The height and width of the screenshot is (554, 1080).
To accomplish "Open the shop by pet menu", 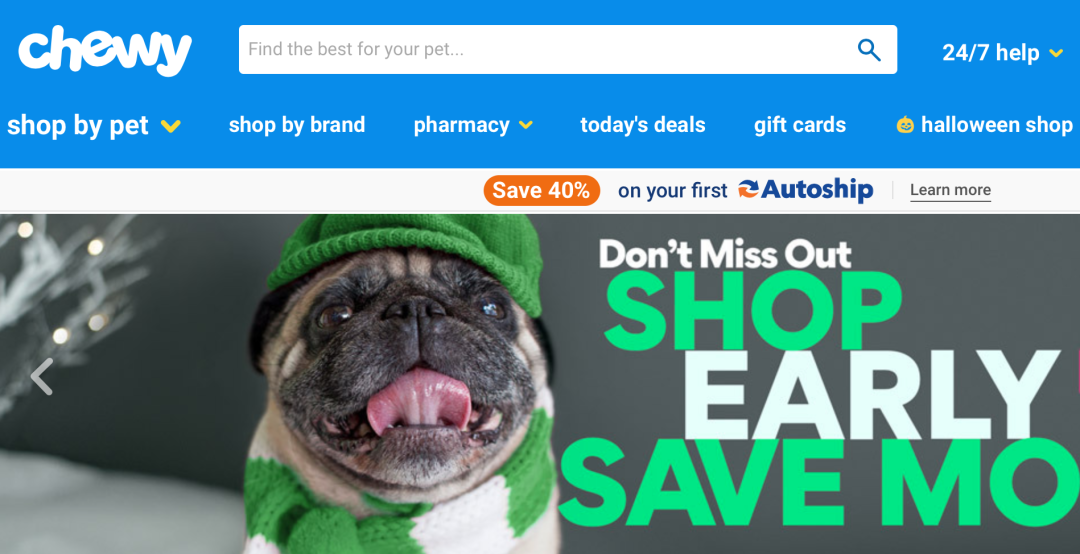I will click(x=78, y=125).
